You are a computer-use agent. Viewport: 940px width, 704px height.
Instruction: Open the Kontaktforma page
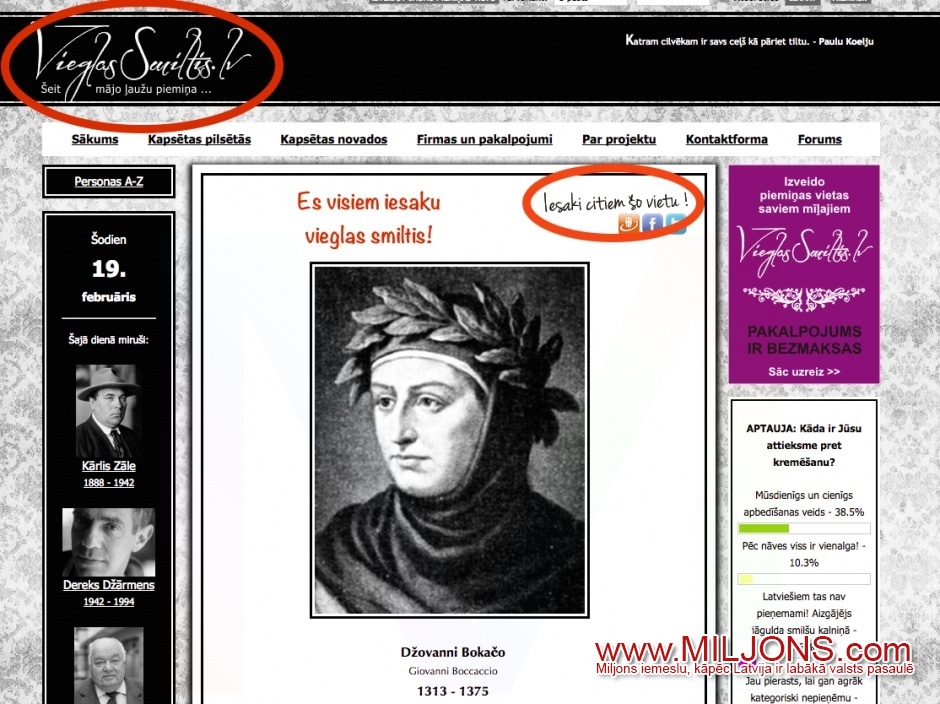[726, 140]
